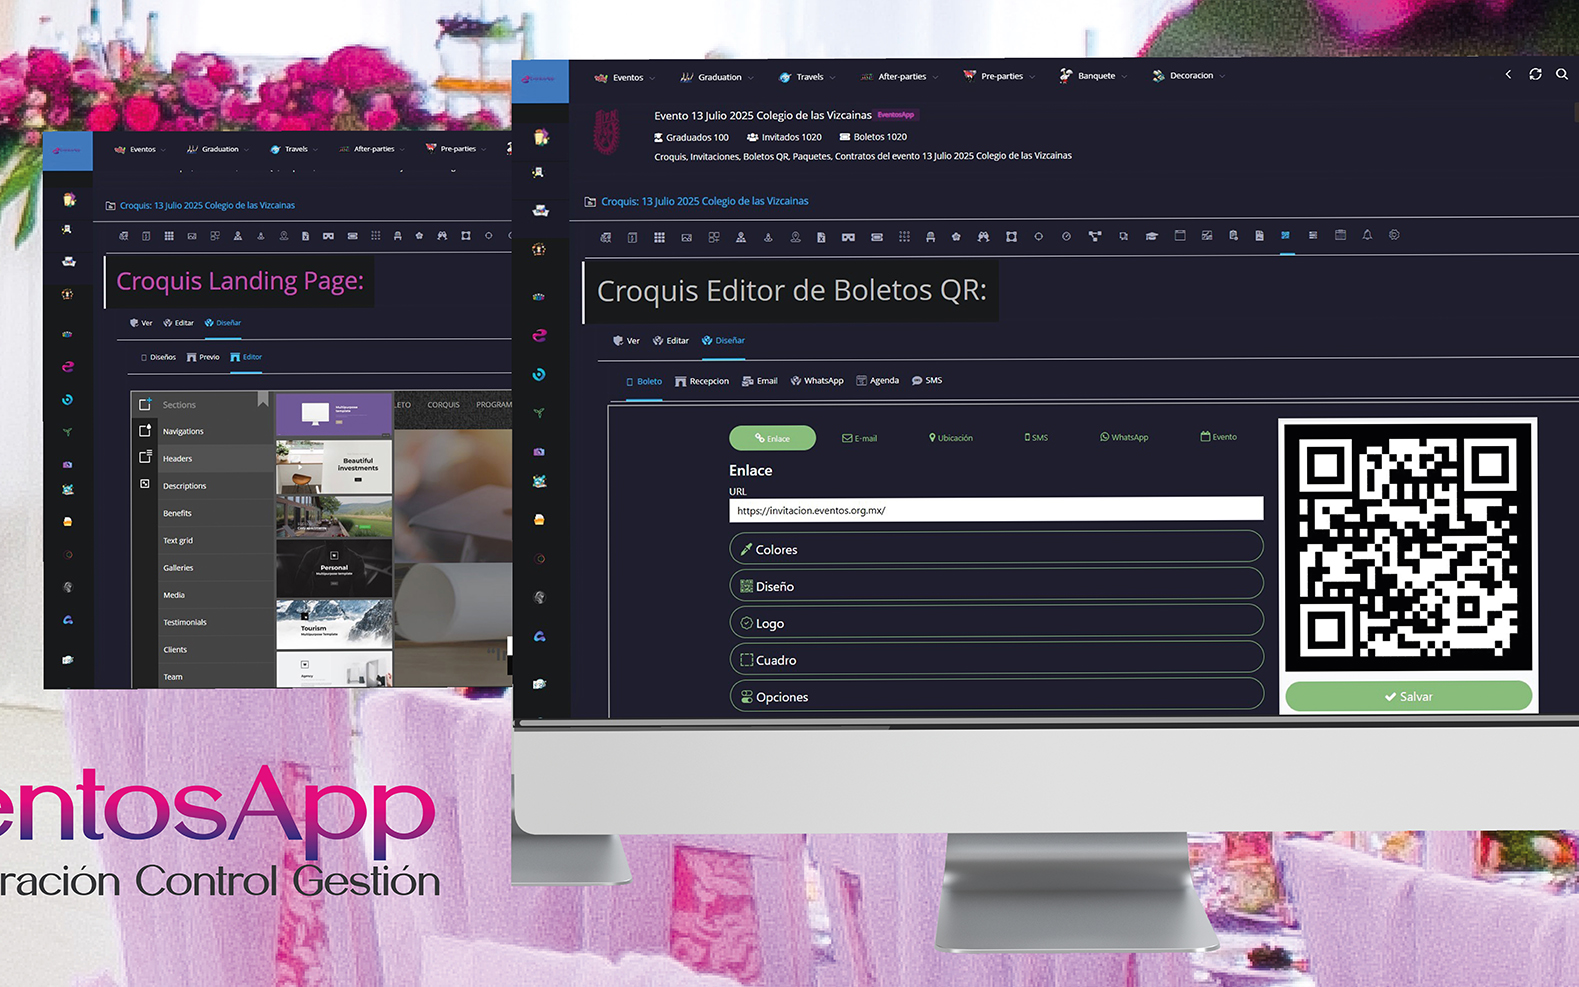Click the generated QR code preview

1408,547
